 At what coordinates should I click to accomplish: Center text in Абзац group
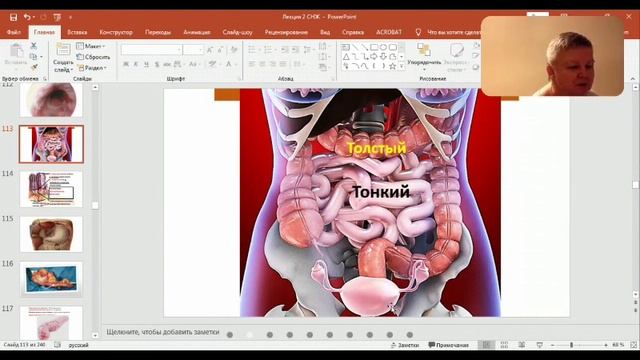pos(262,64)
